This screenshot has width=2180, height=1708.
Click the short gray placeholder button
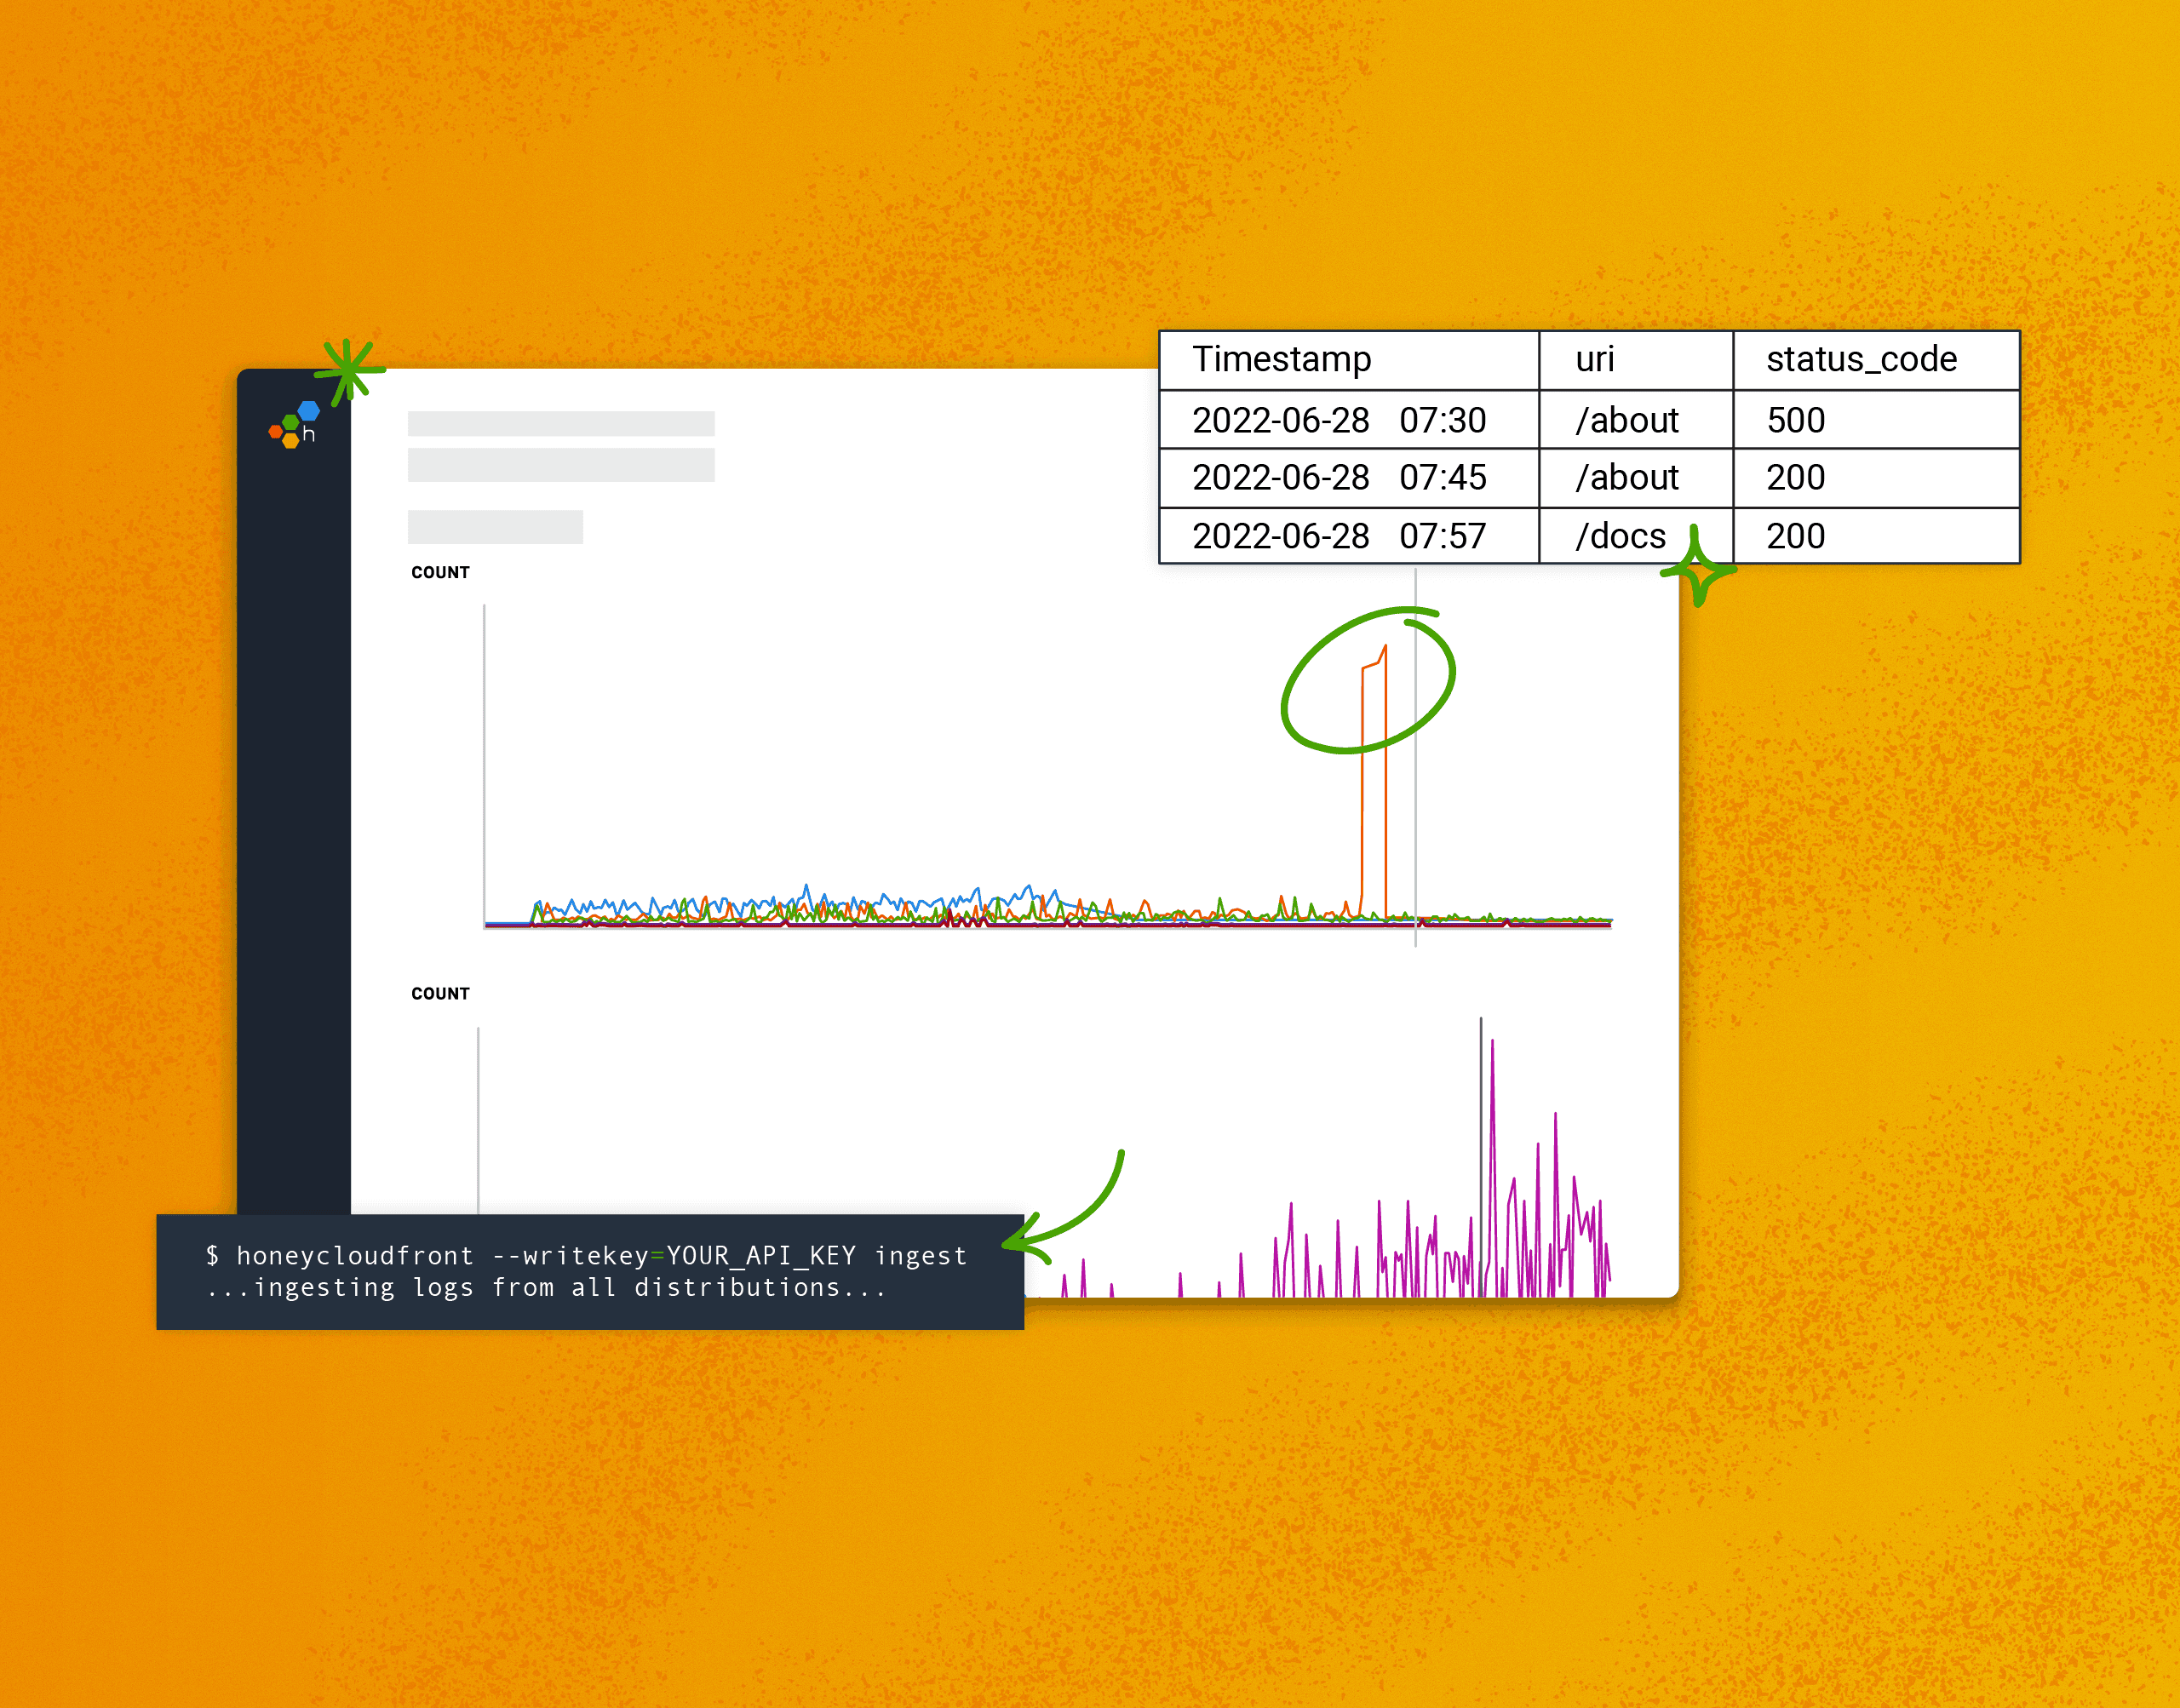click(495, 527)
